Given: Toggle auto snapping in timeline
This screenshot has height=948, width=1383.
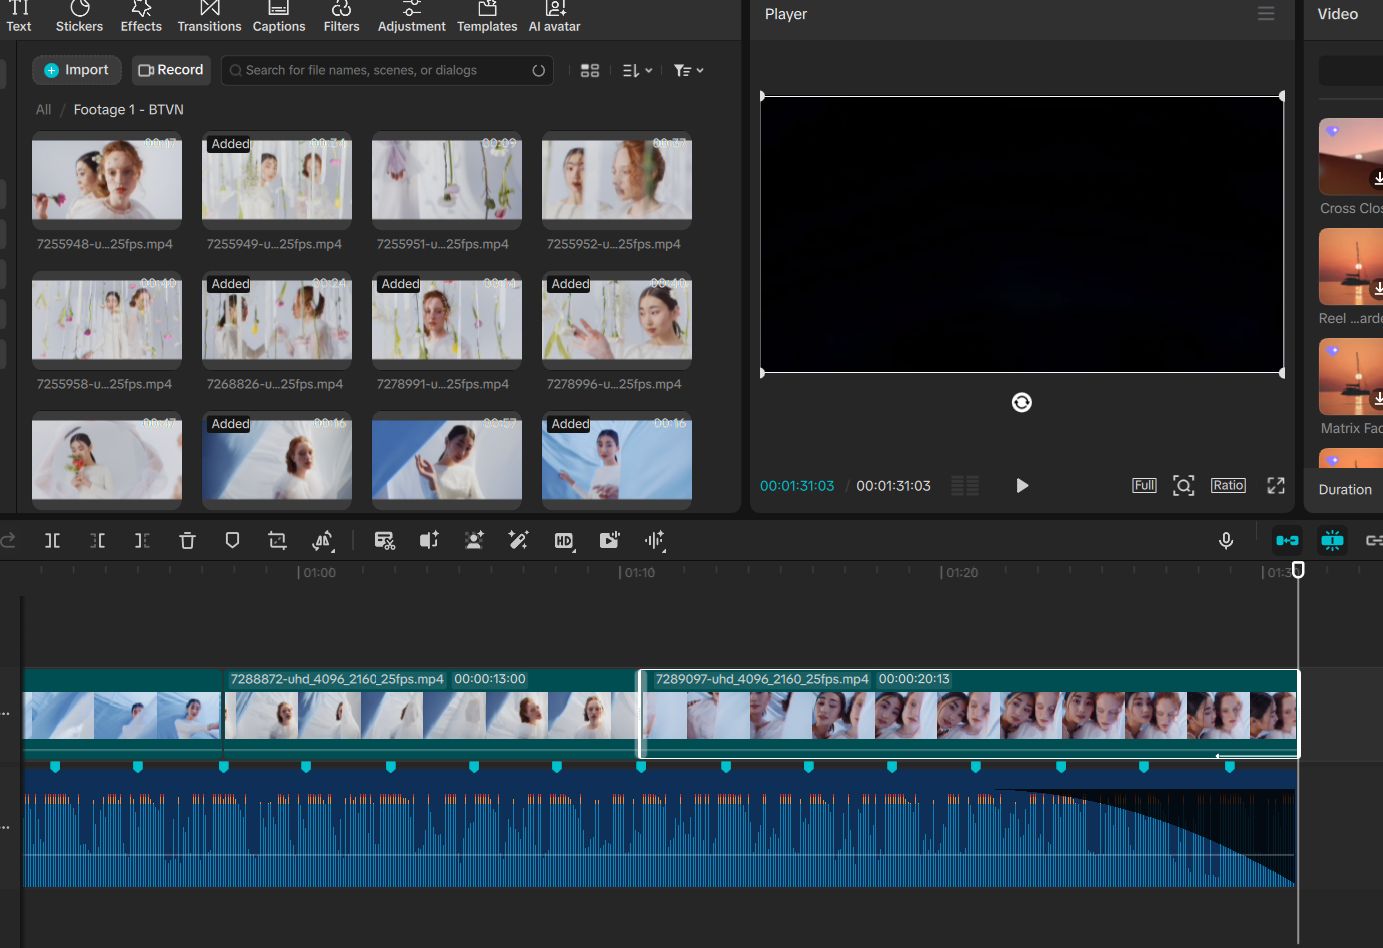Looking at the screenshot, I should 1332,540.
